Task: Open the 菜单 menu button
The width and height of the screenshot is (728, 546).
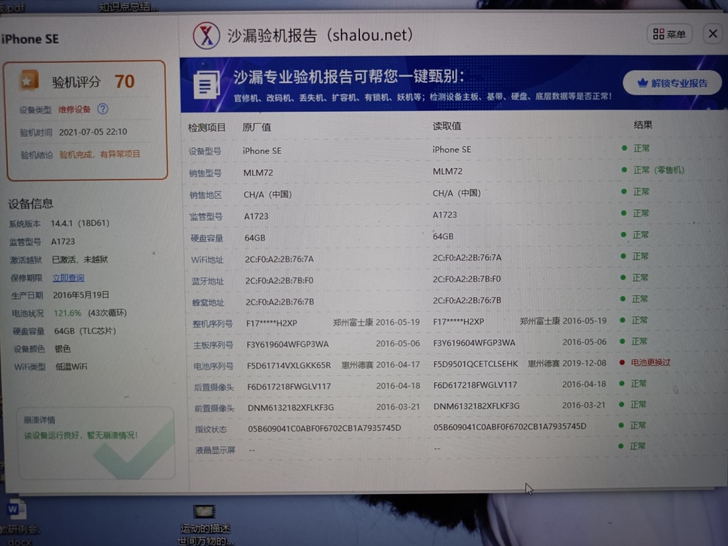Action: [x=670, y=34]
